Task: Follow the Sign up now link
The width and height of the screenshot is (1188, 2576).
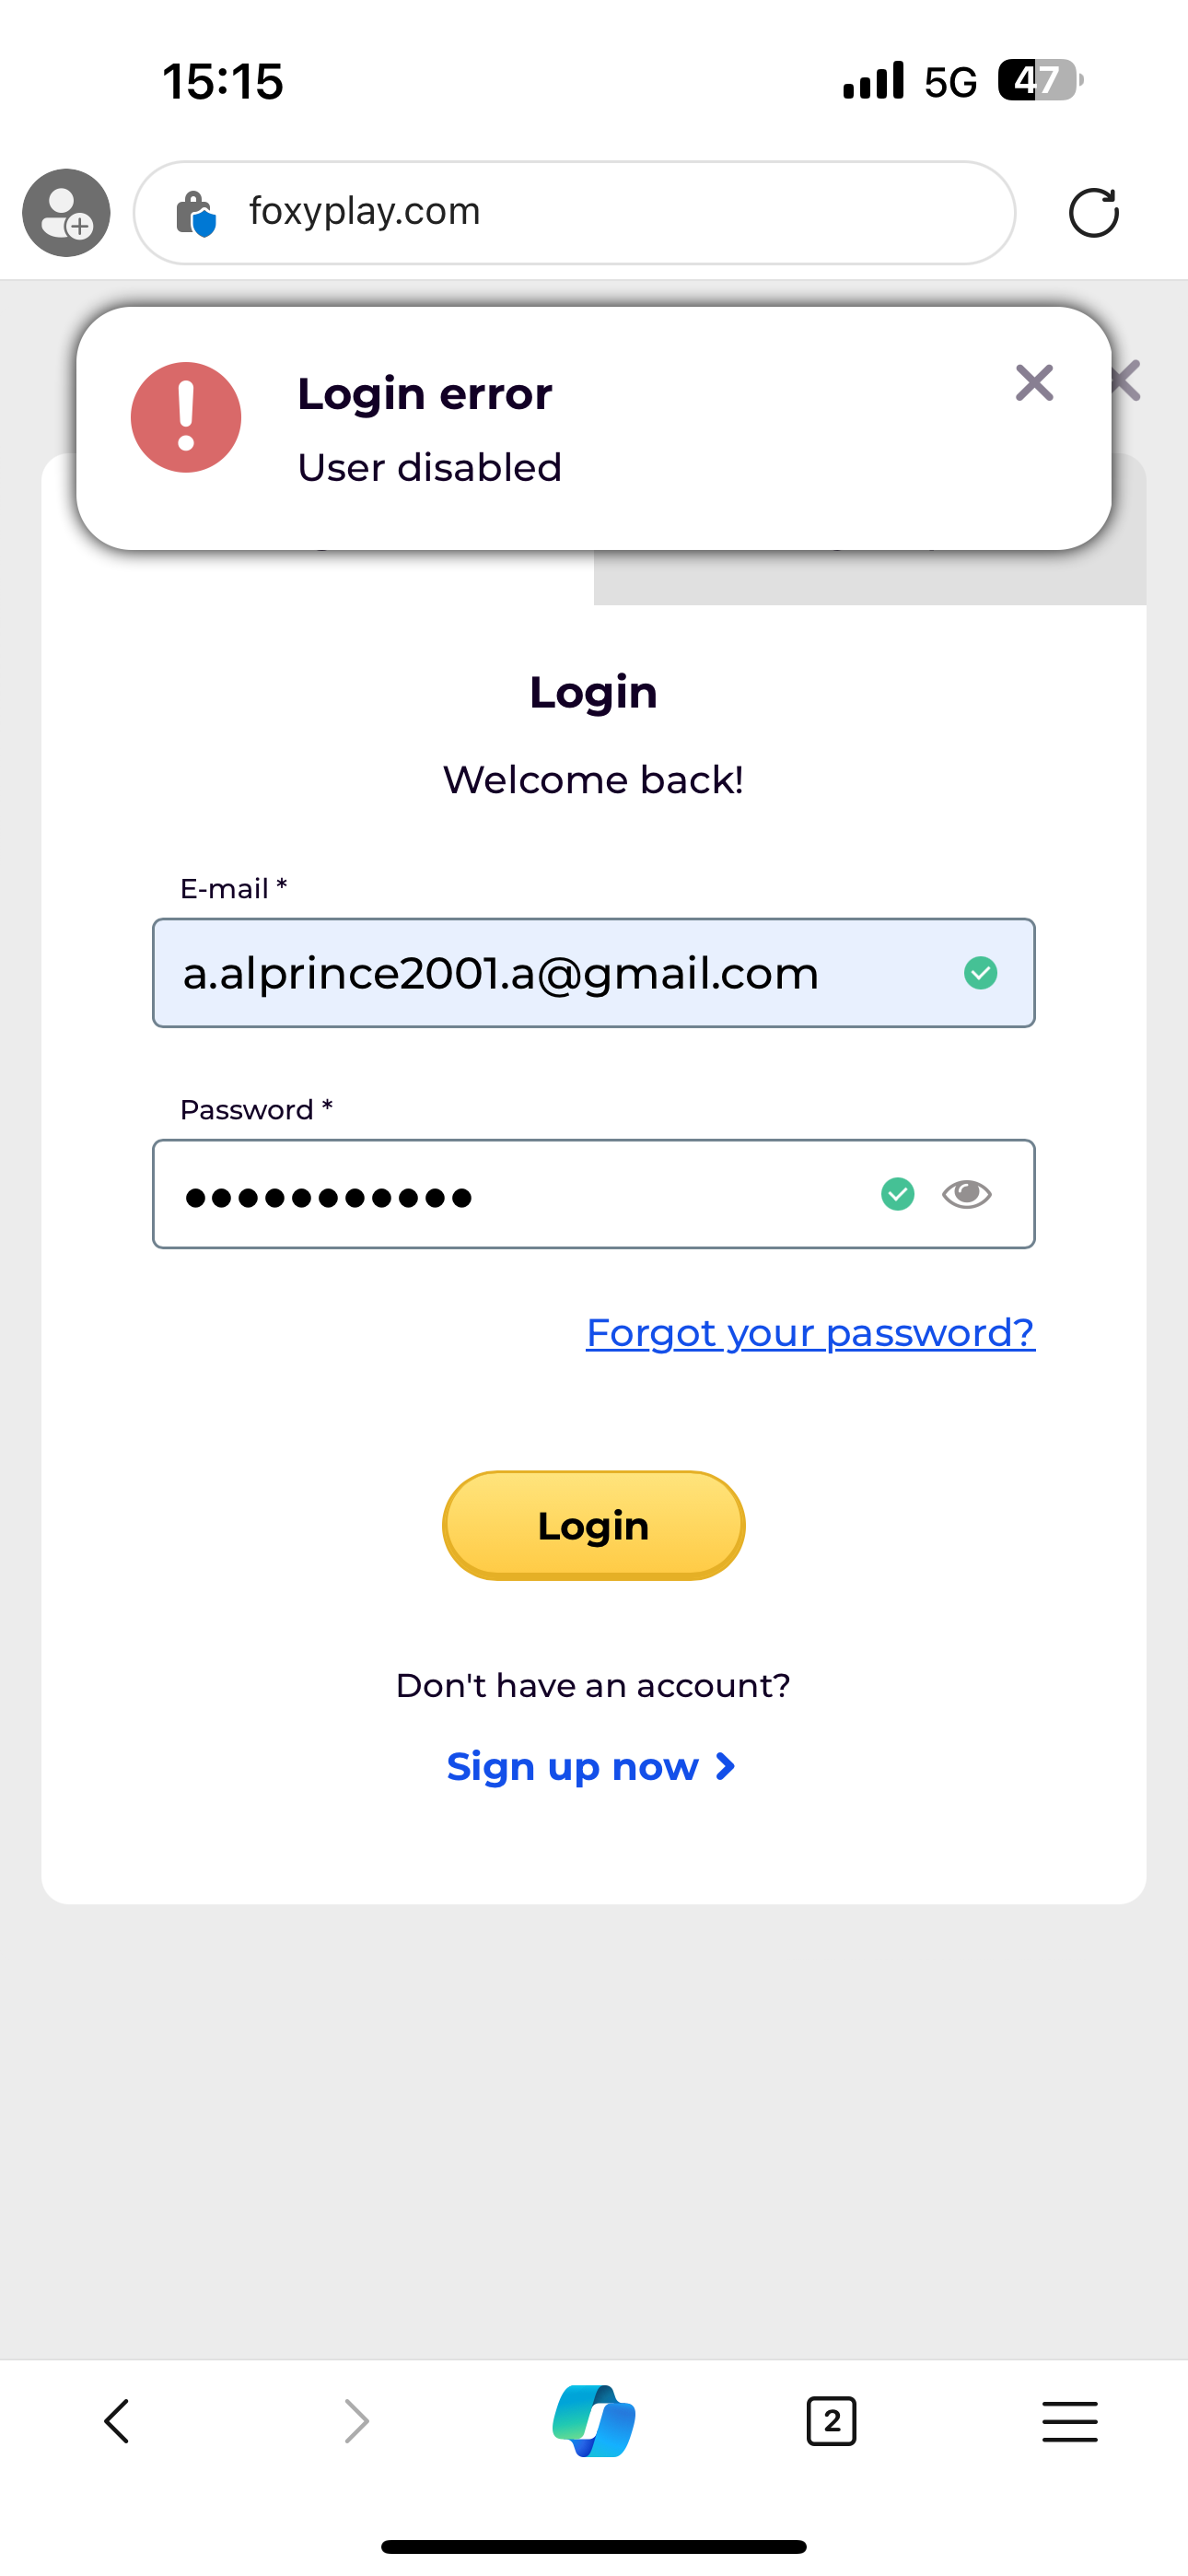Action: 592,1767
